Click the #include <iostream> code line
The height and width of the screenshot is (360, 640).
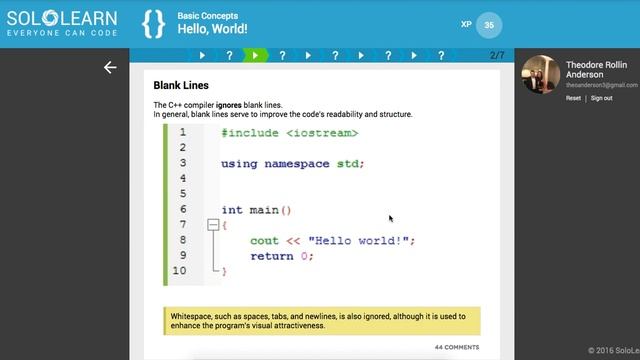[290, 133]
